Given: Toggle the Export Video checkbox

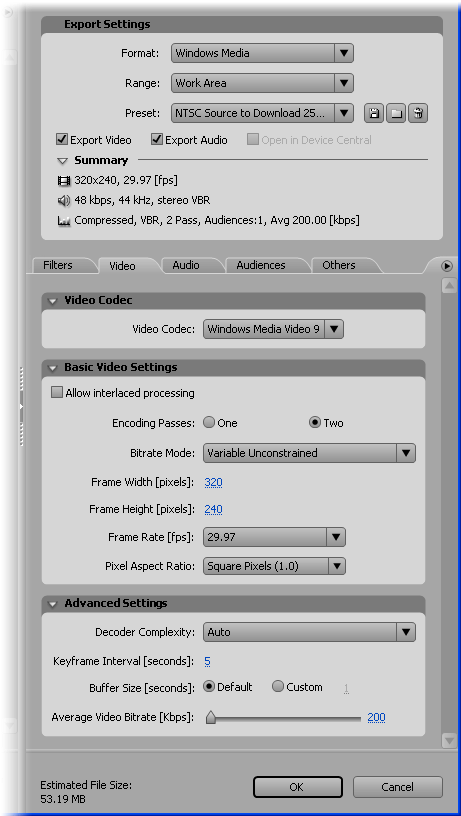Looking at the screenshot, I should (x=62, y=139).
